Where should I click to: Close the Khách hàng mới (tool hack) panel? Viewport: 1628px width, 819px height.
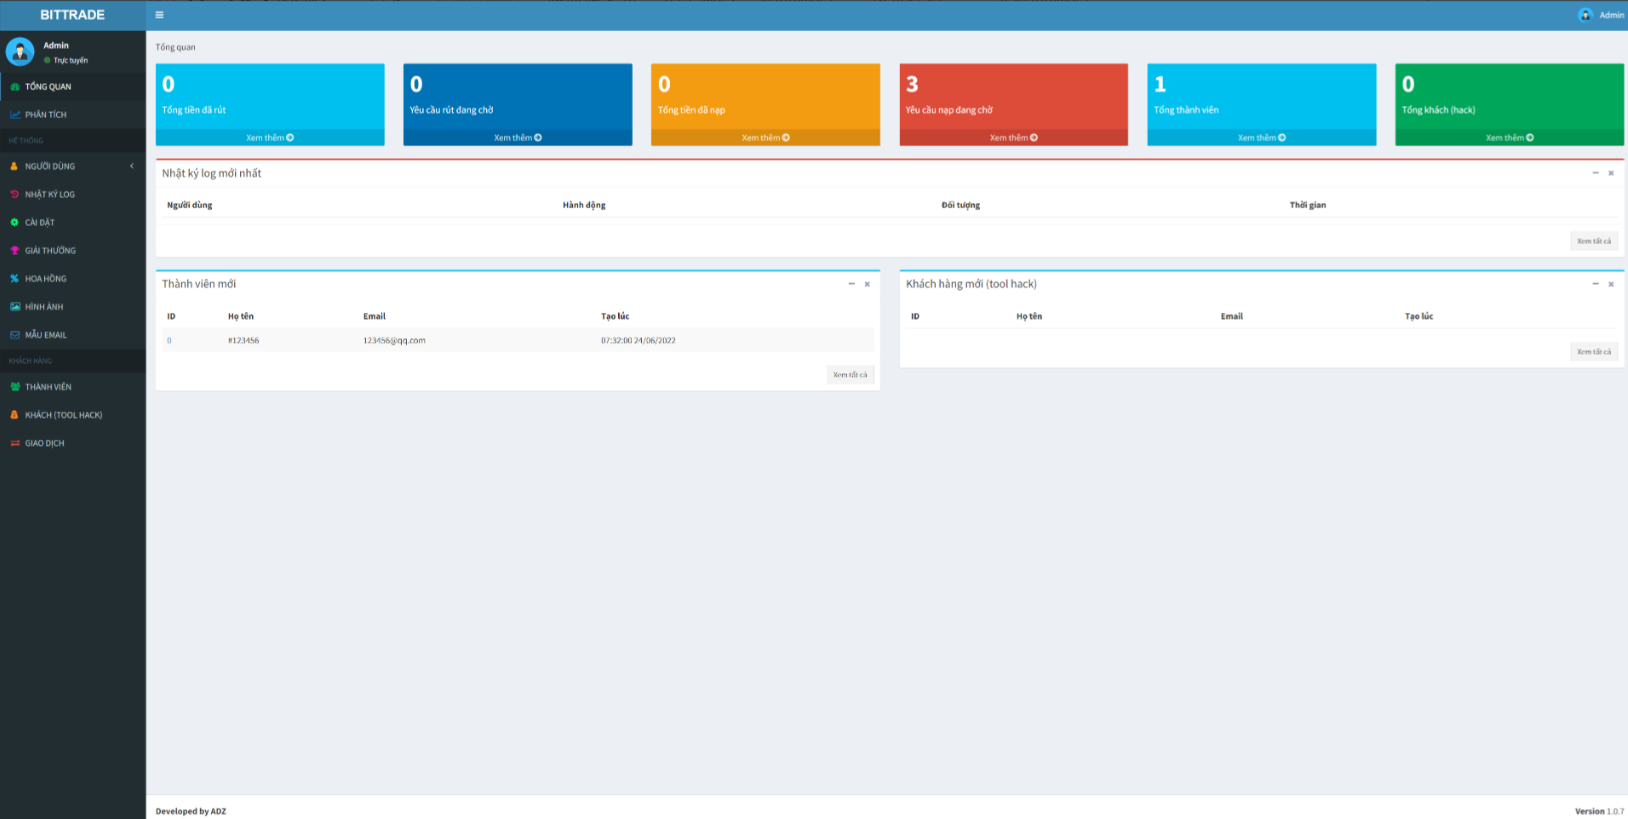(x=1611, y=284)
